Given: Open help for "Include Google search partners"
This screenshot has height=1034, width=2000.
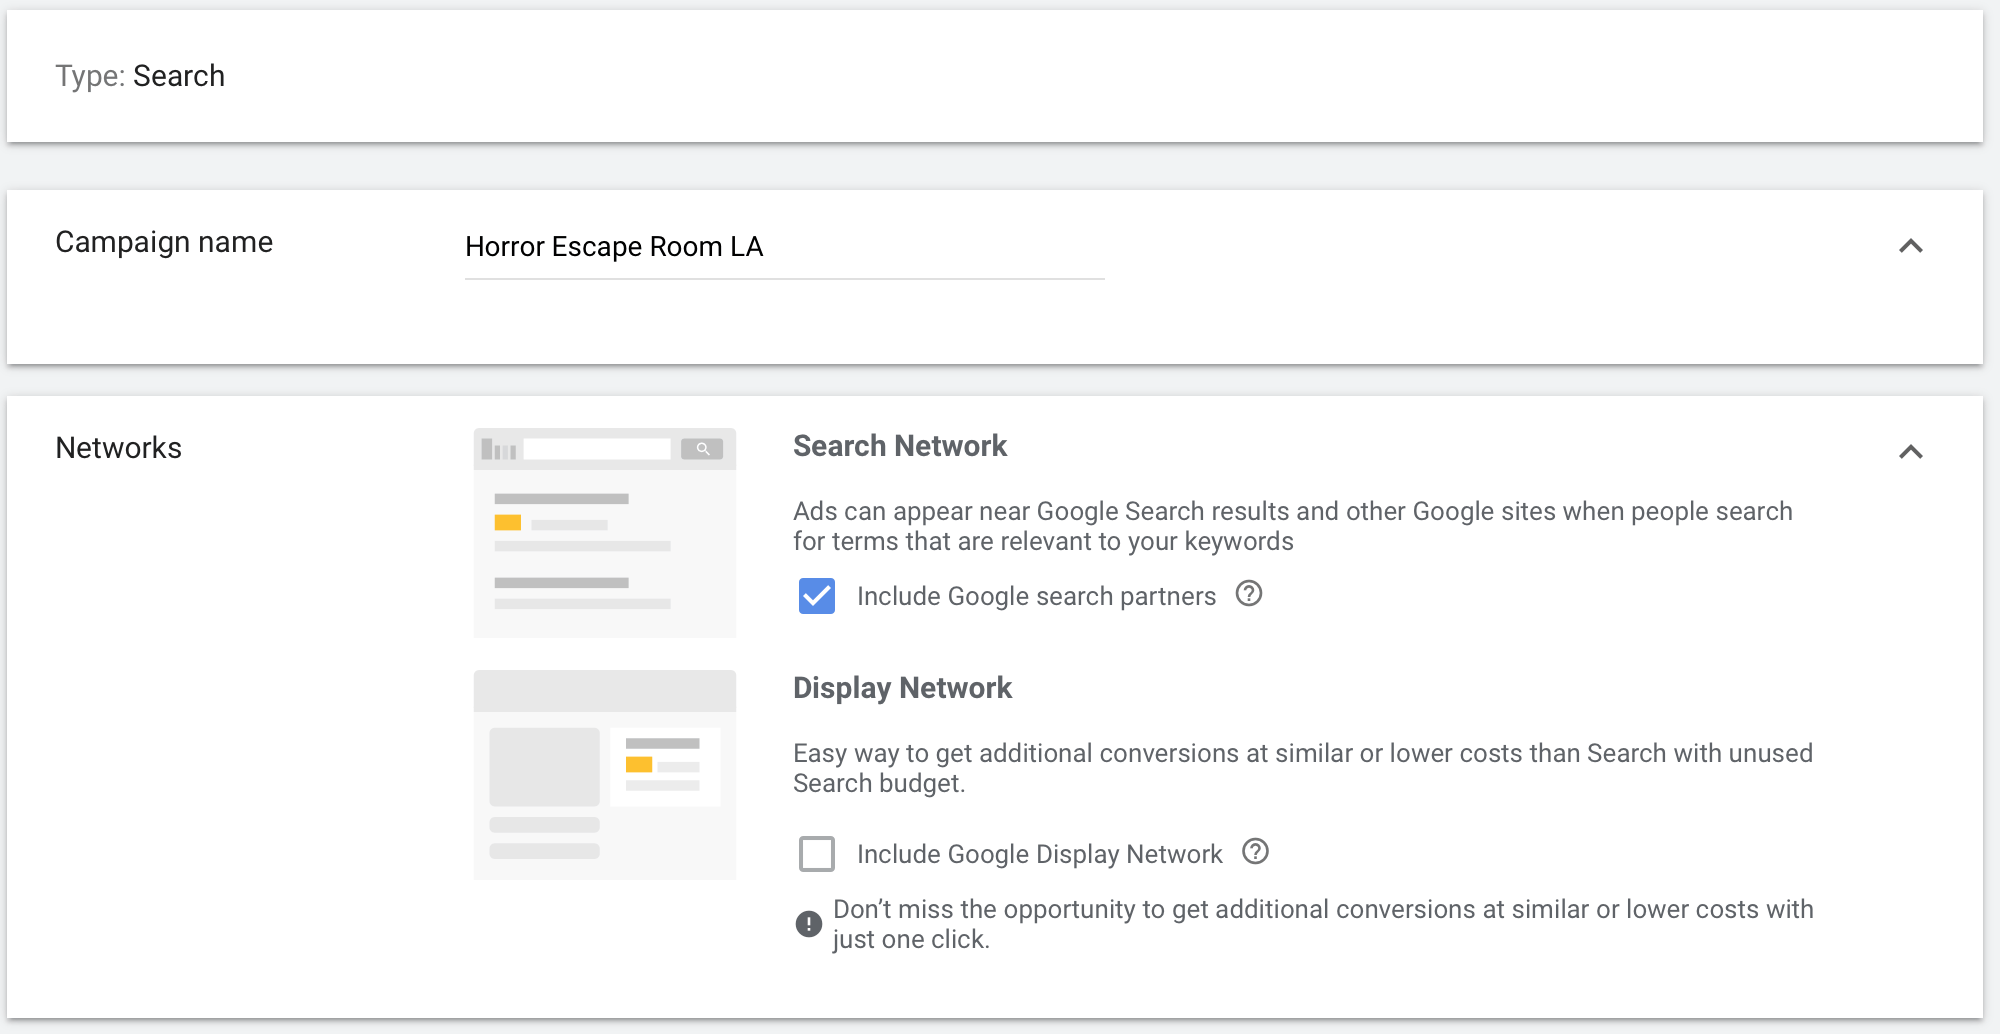Looking at the screenshot, I should coord(1248,595).
